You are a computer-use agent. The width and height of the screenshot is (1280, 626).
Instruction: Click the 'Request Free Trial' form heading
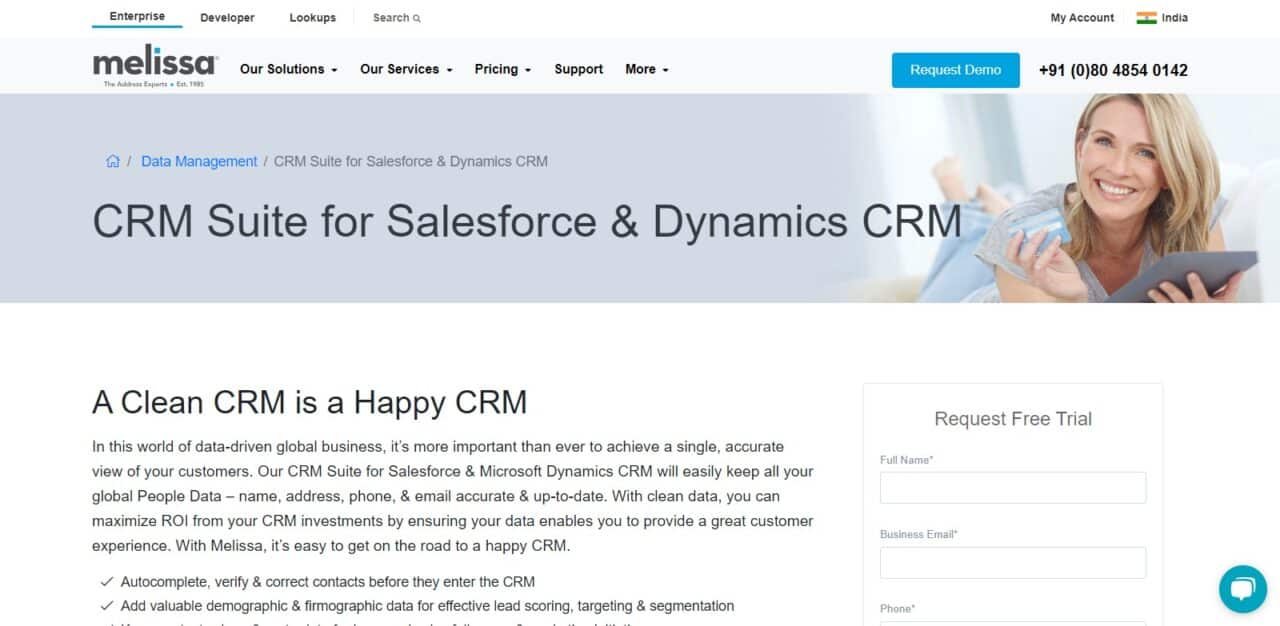[1013, 419]
